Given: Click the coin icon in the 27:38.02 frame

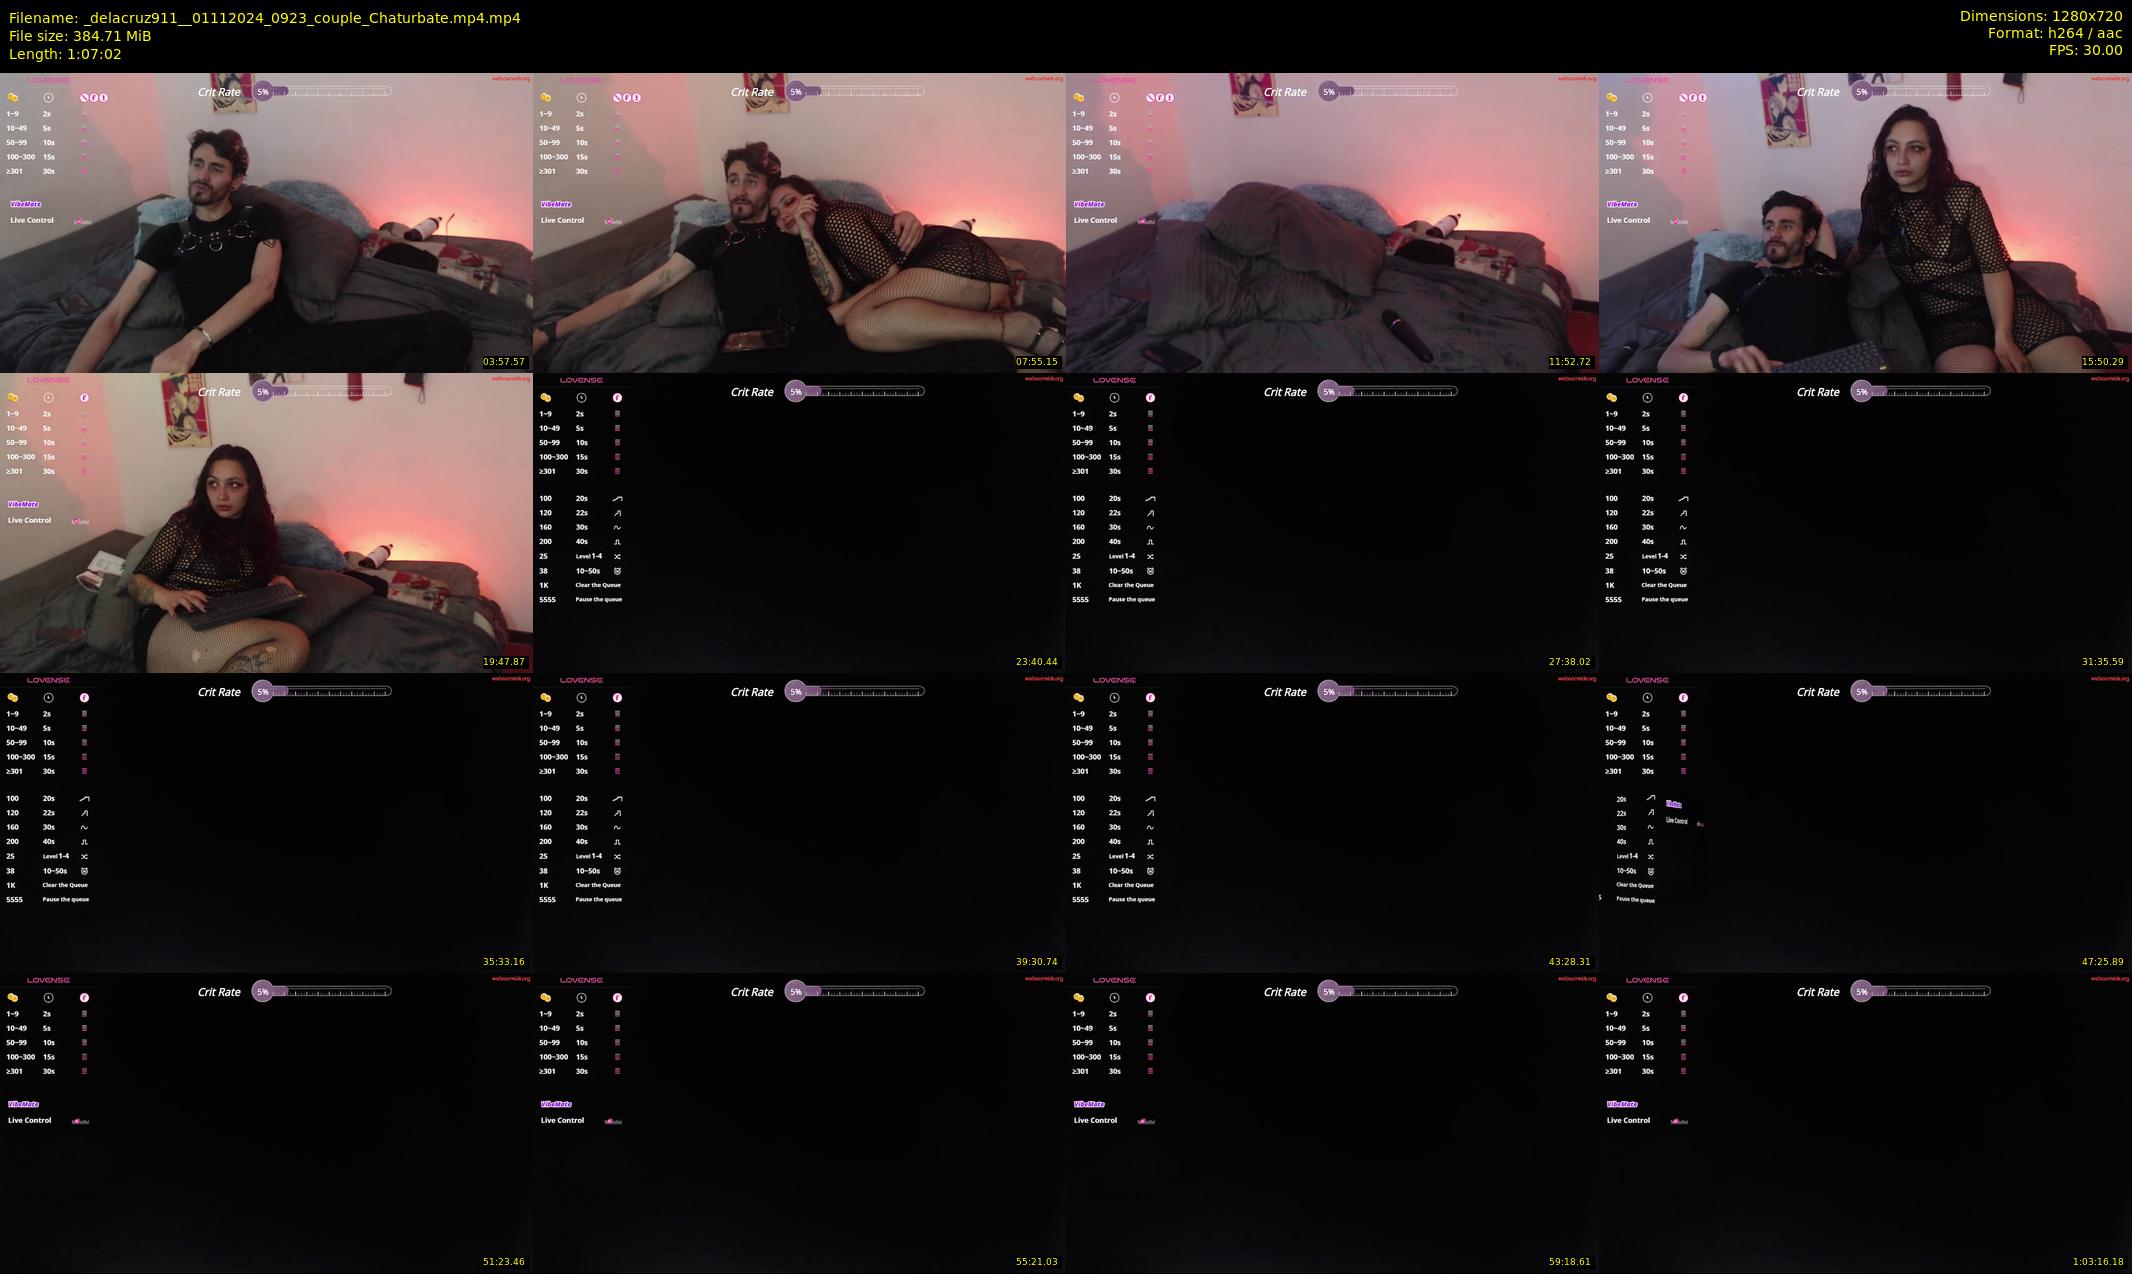Looking at the screenshot, I should click(1079, 398).
